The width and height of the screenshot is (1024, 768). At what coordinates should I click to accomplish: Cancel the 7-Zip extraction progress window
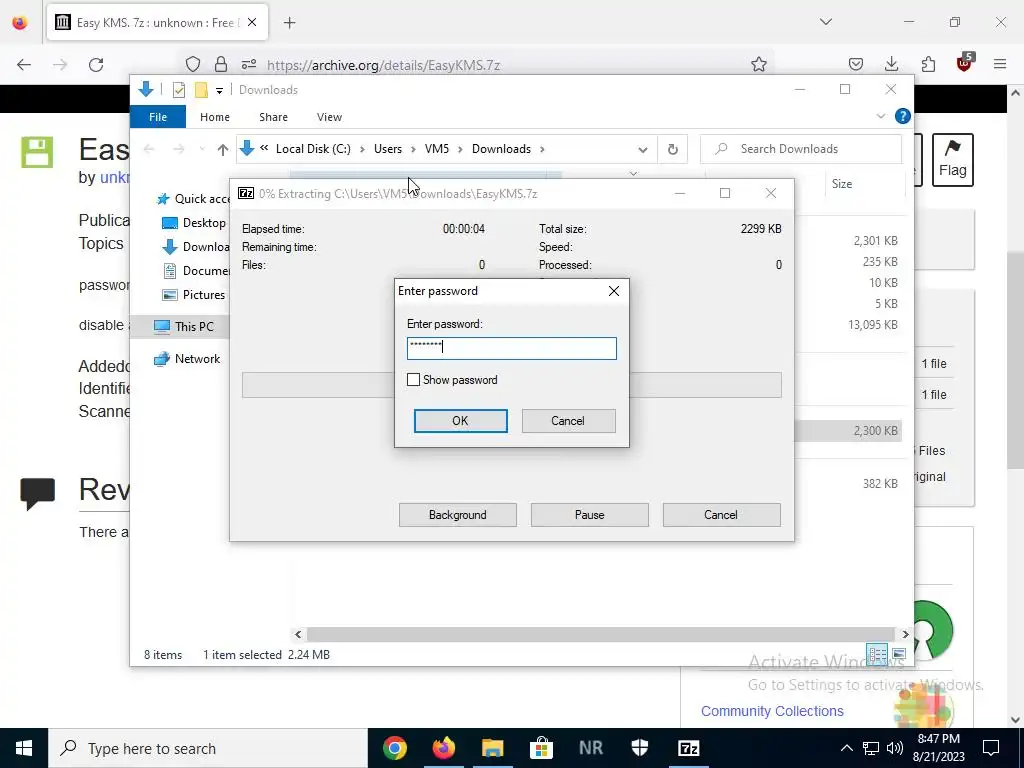click(x=721, y=515)
